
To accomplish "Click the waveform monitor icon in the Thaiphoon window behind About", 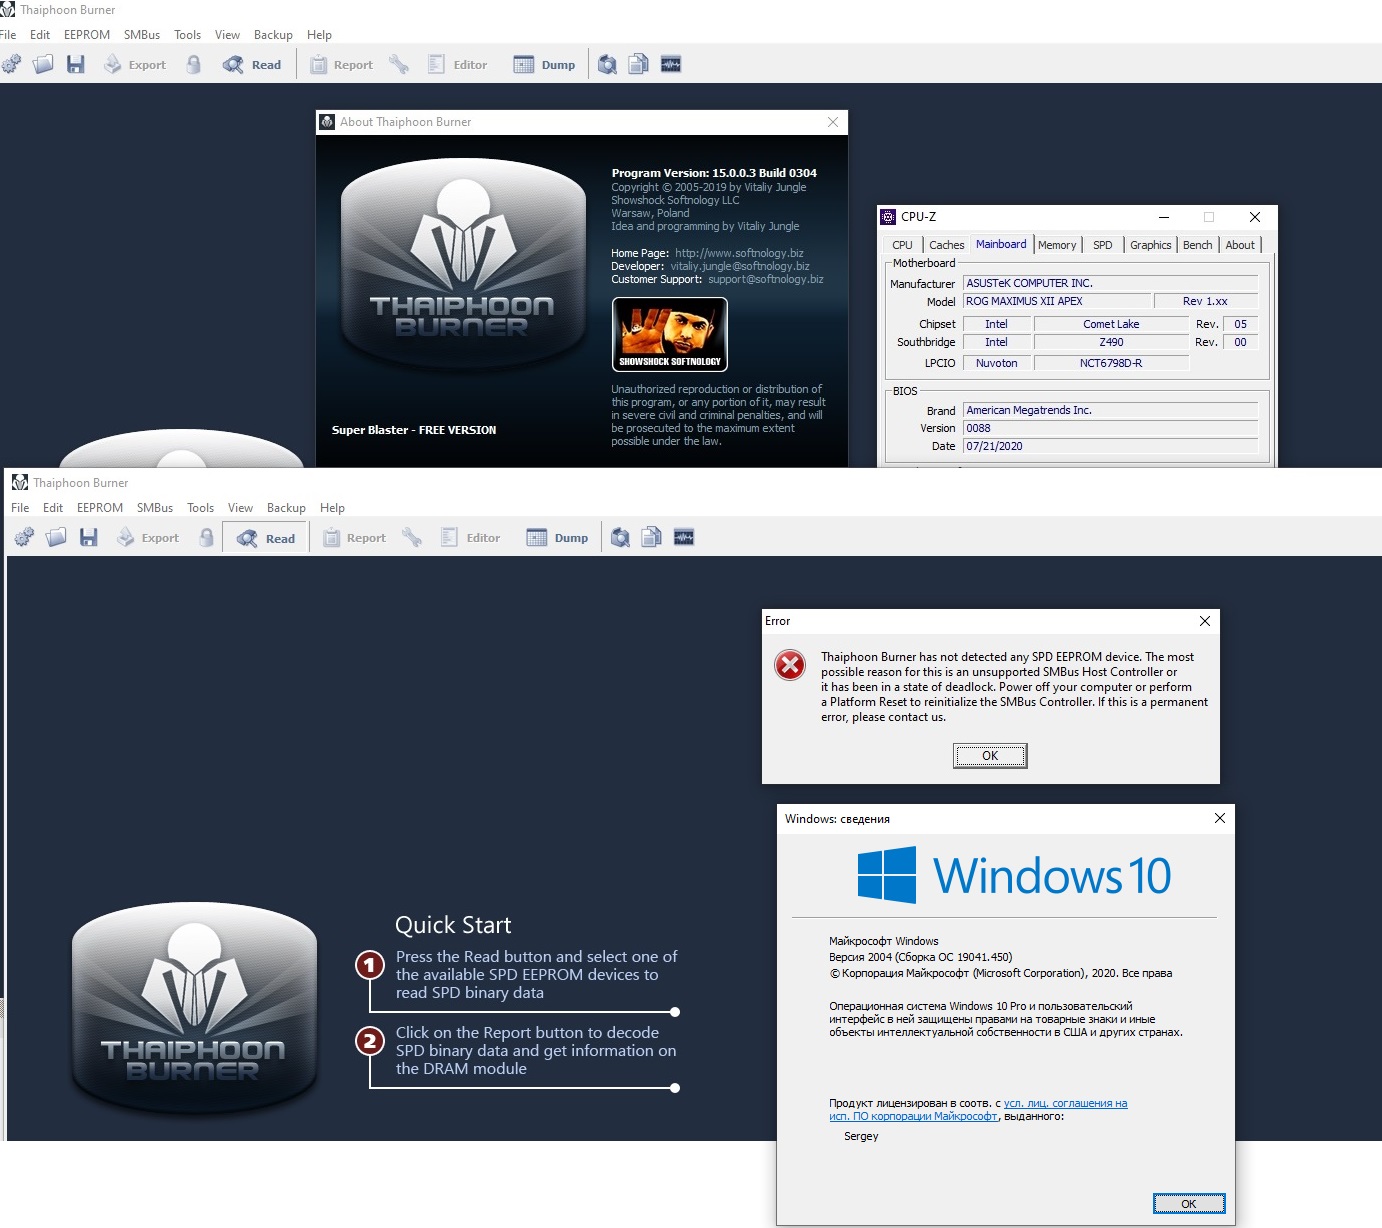I will coord(671,65).
